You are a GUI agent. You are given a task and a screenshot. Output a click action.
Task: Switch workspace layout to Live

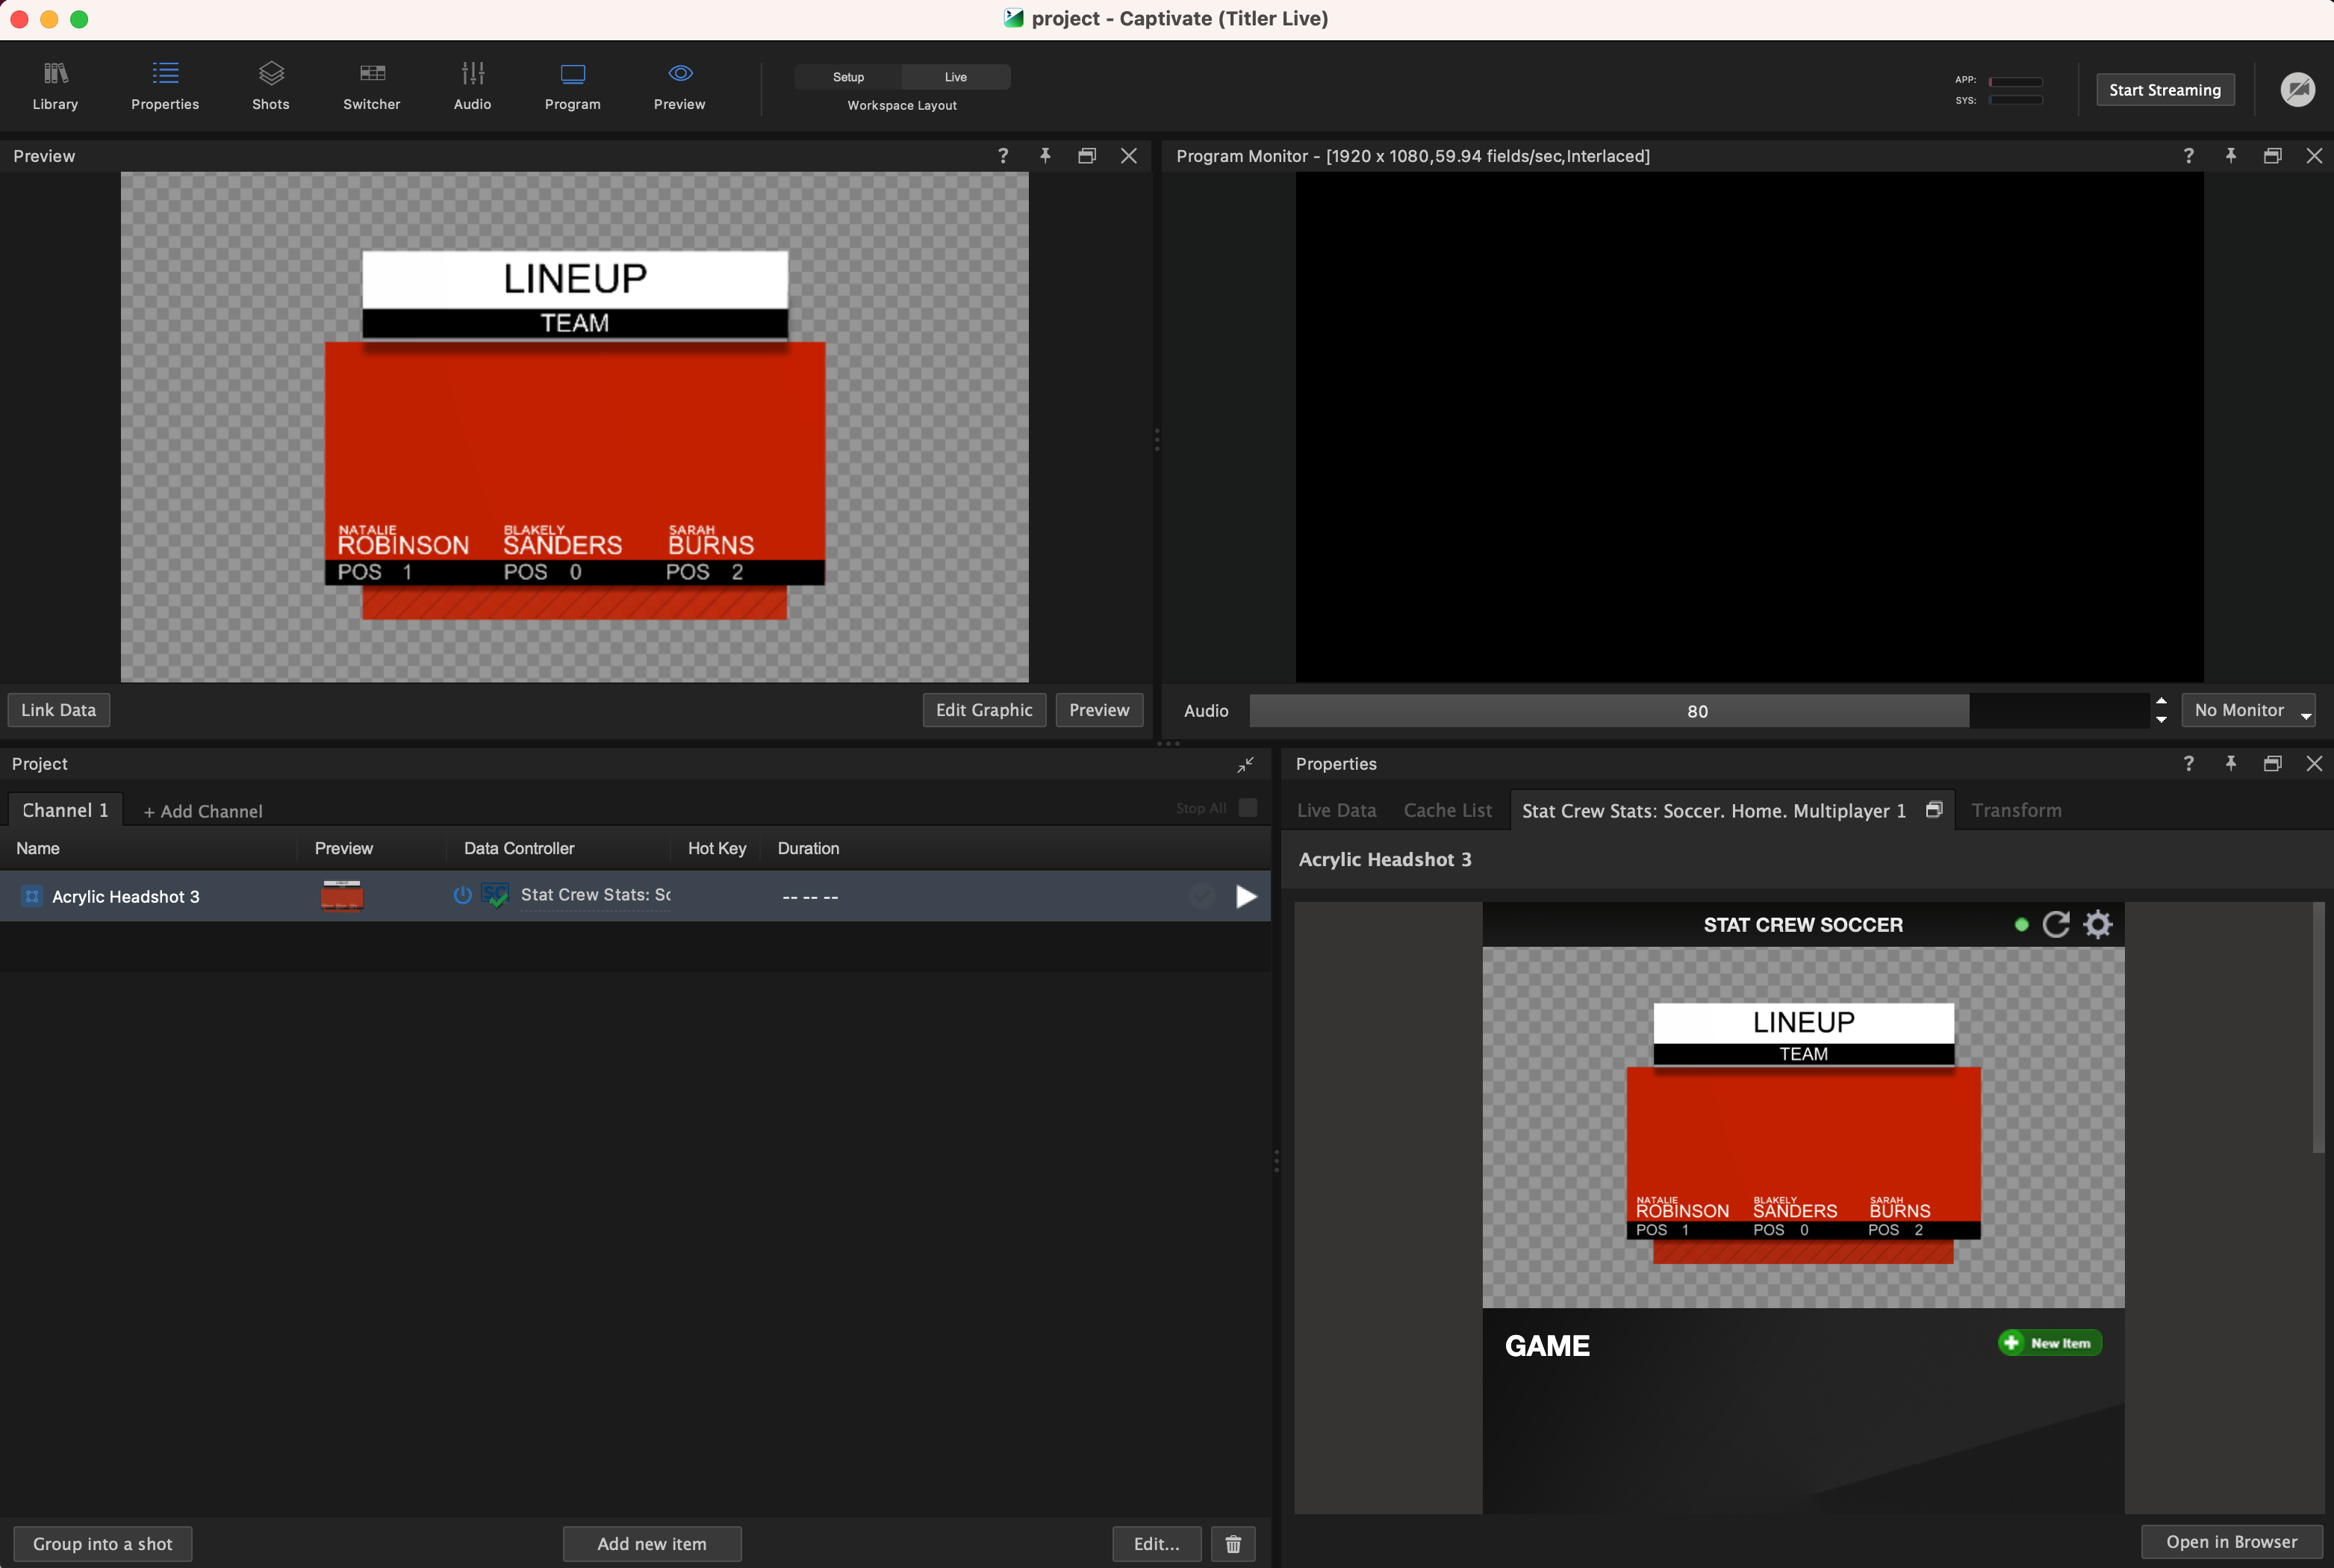(x=955, y=77)
